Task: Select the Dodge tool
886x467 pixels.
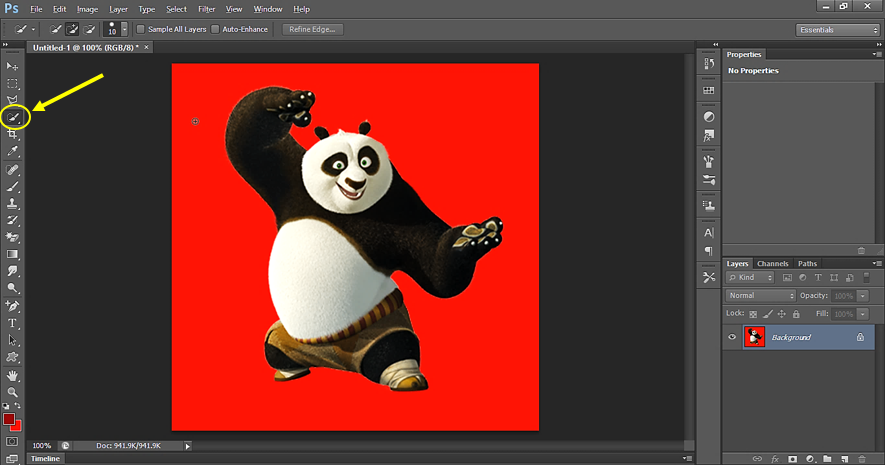Action: [x=12, y=288]
